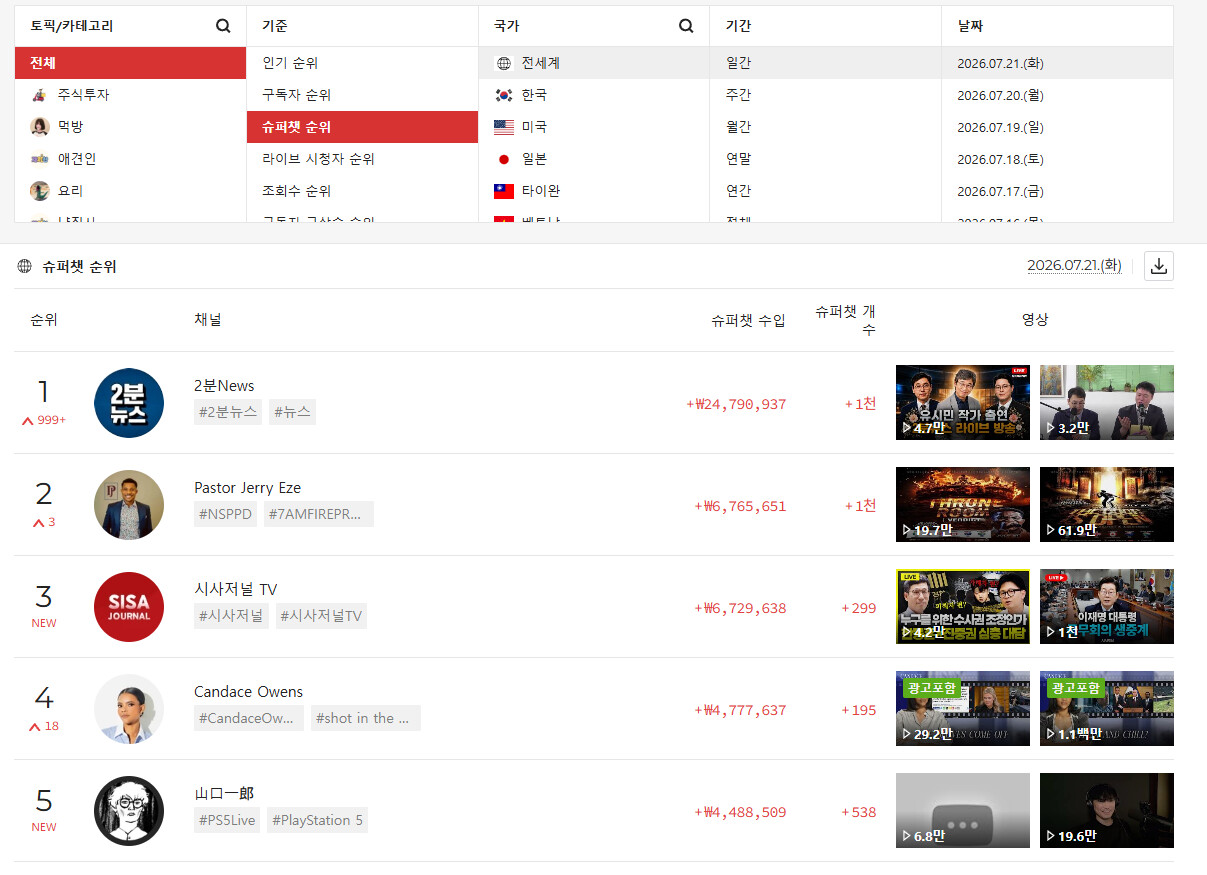Open Candace Owens thumbnail with 1.1백만 views

click(1107, 708)
